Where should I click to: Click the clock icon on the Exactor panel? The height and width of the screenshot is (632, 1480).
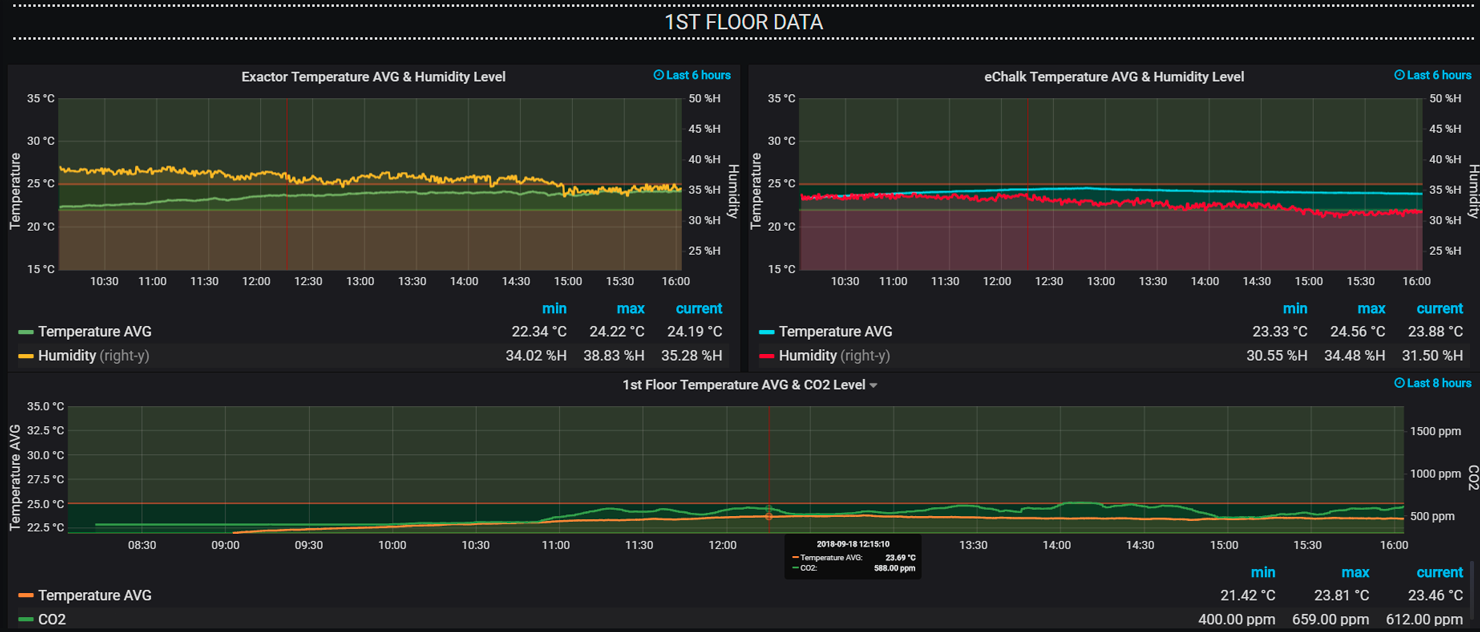pos(658,75)
